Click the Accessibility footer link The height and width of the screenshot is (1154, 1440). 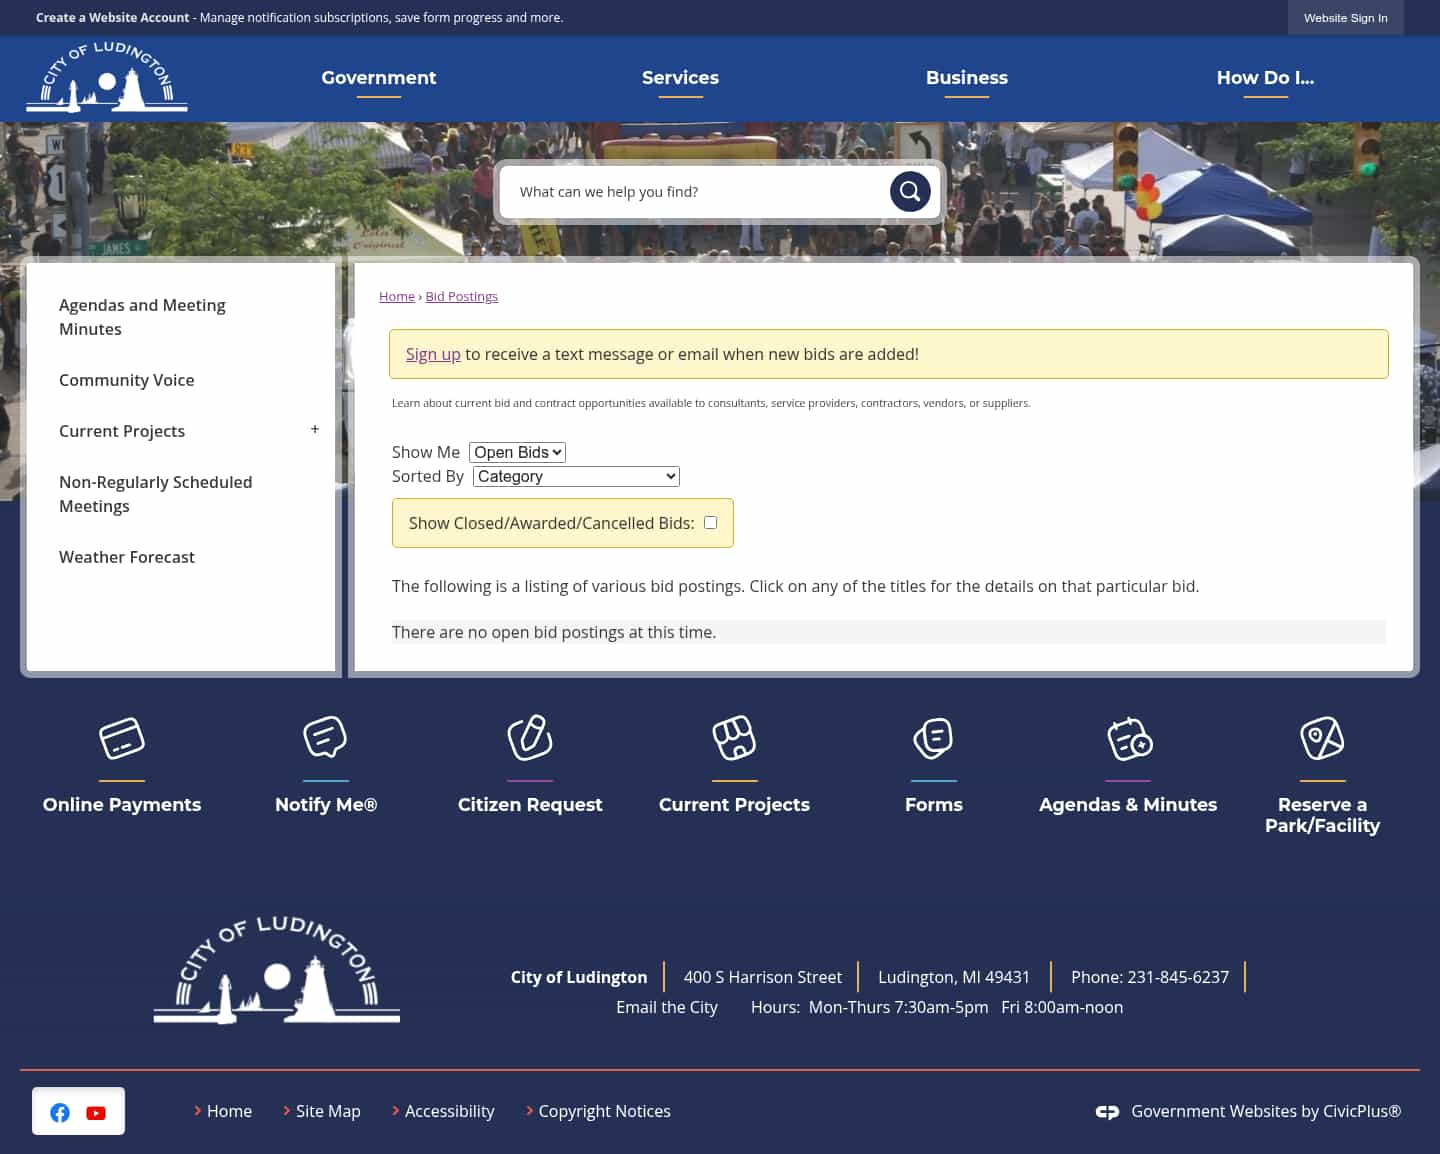(x=450, y=1111)
